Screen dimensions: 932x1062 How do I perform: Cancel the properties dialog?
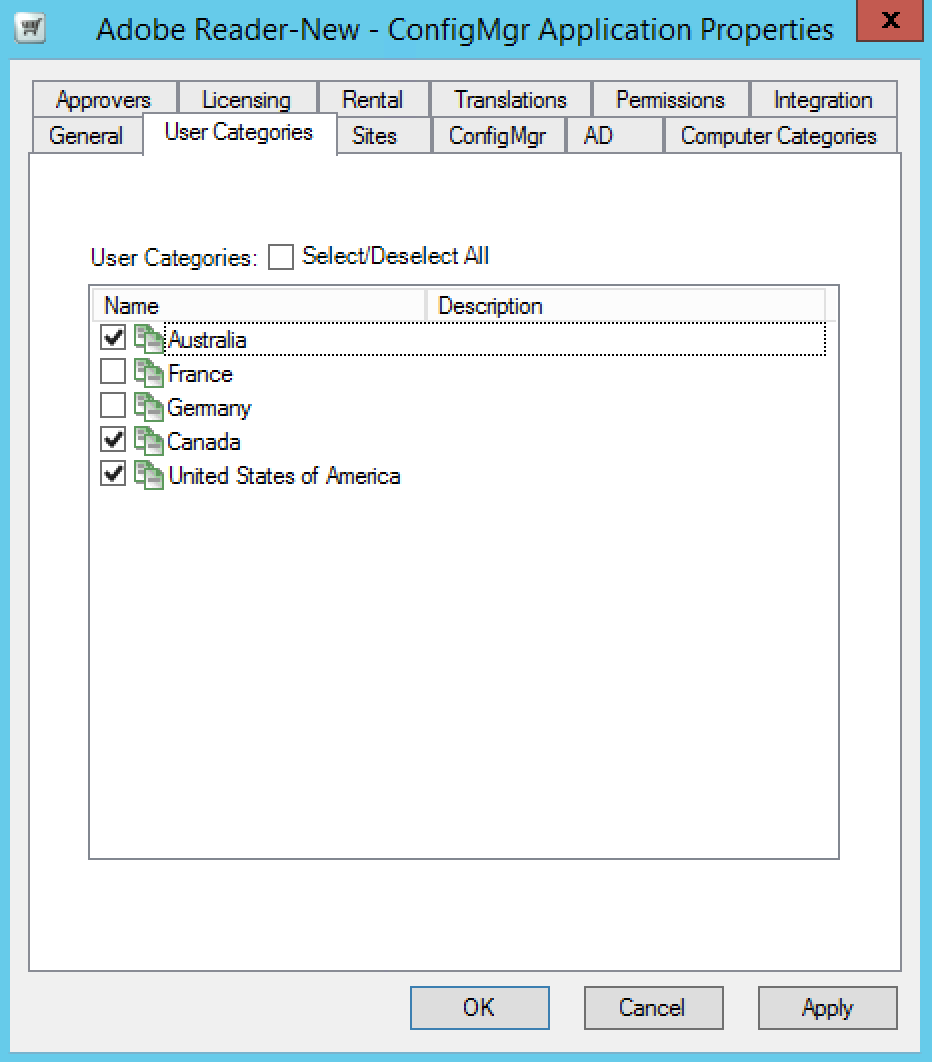coord(653,1008)
